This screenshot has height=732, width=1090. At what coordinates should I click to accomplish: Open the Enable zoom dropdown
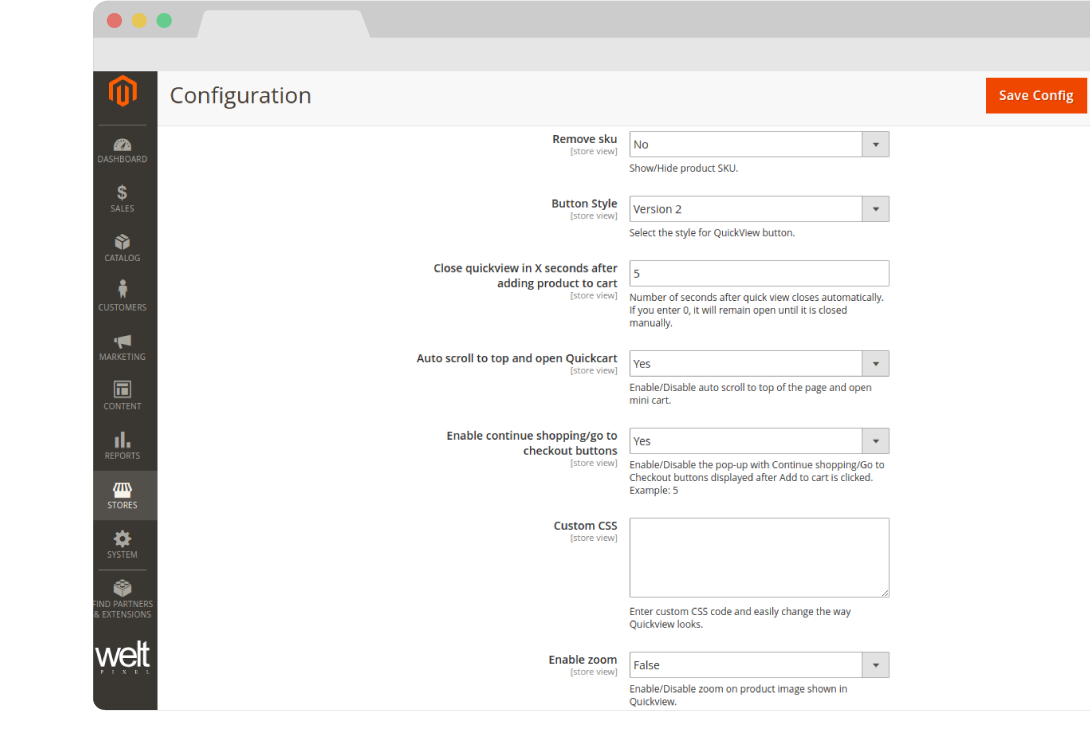(758, 665)
